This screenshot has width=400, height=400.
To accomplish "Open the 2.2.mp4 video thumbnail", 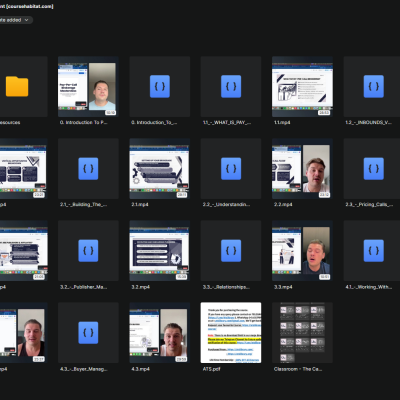I will point(302,169).
